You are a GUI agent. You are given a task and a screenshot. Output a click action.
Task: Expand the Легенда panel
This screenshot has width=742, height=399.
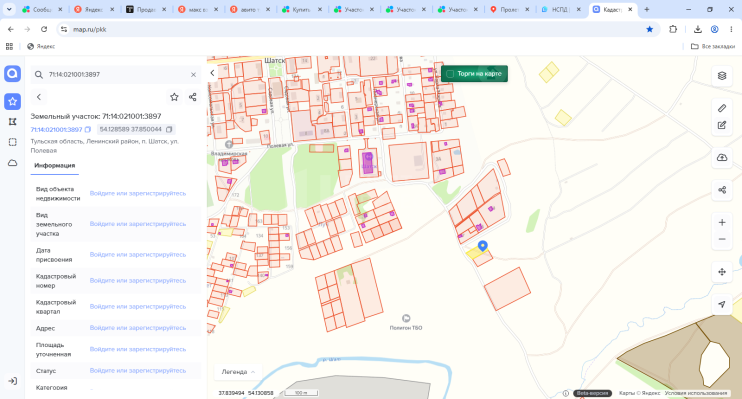[x=238, y=372]
